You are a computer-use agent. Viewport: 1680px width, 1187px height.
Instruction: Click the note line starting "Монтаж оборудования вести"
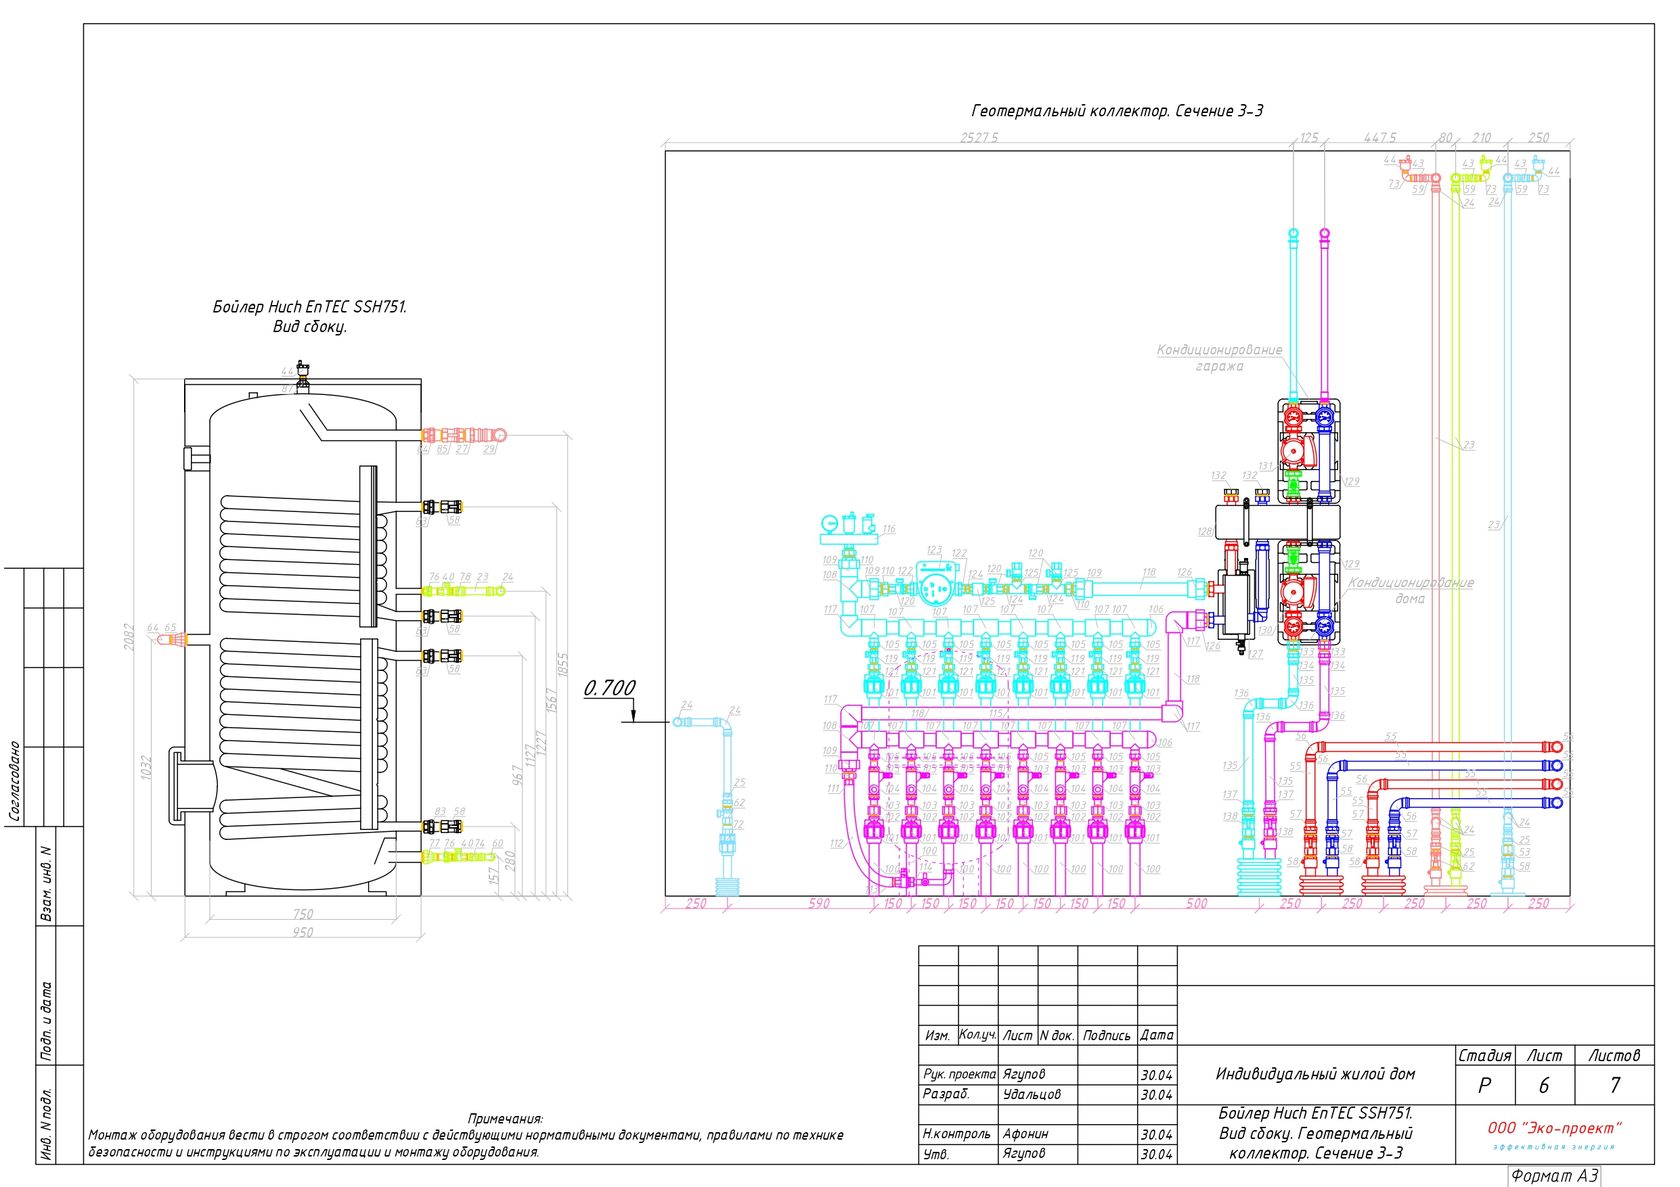(x=466, y=1135)
